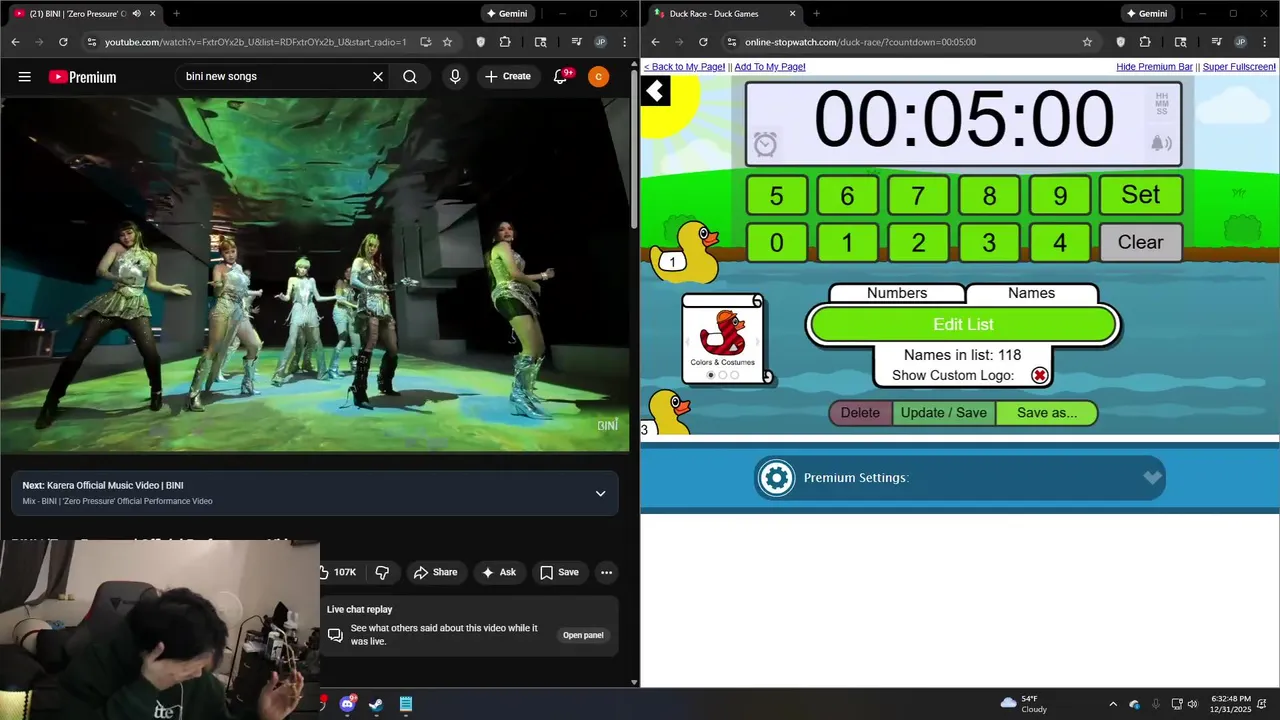
Task: Click Super Fullscreen link
Action: point(1239,67)
